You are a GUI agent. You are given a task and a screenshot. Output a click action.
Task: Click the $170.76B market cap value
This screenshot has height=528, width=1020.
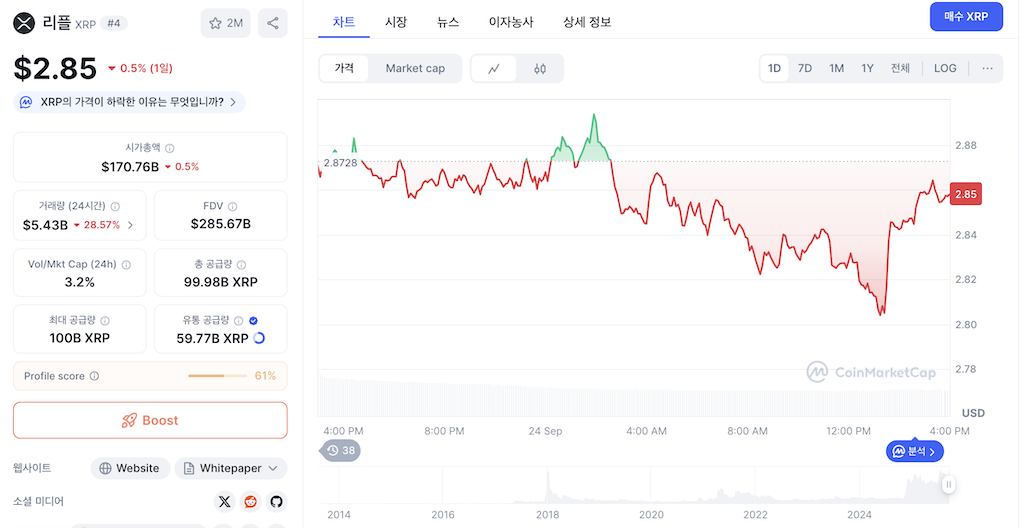pyautogui.click(x=130, y=166)
